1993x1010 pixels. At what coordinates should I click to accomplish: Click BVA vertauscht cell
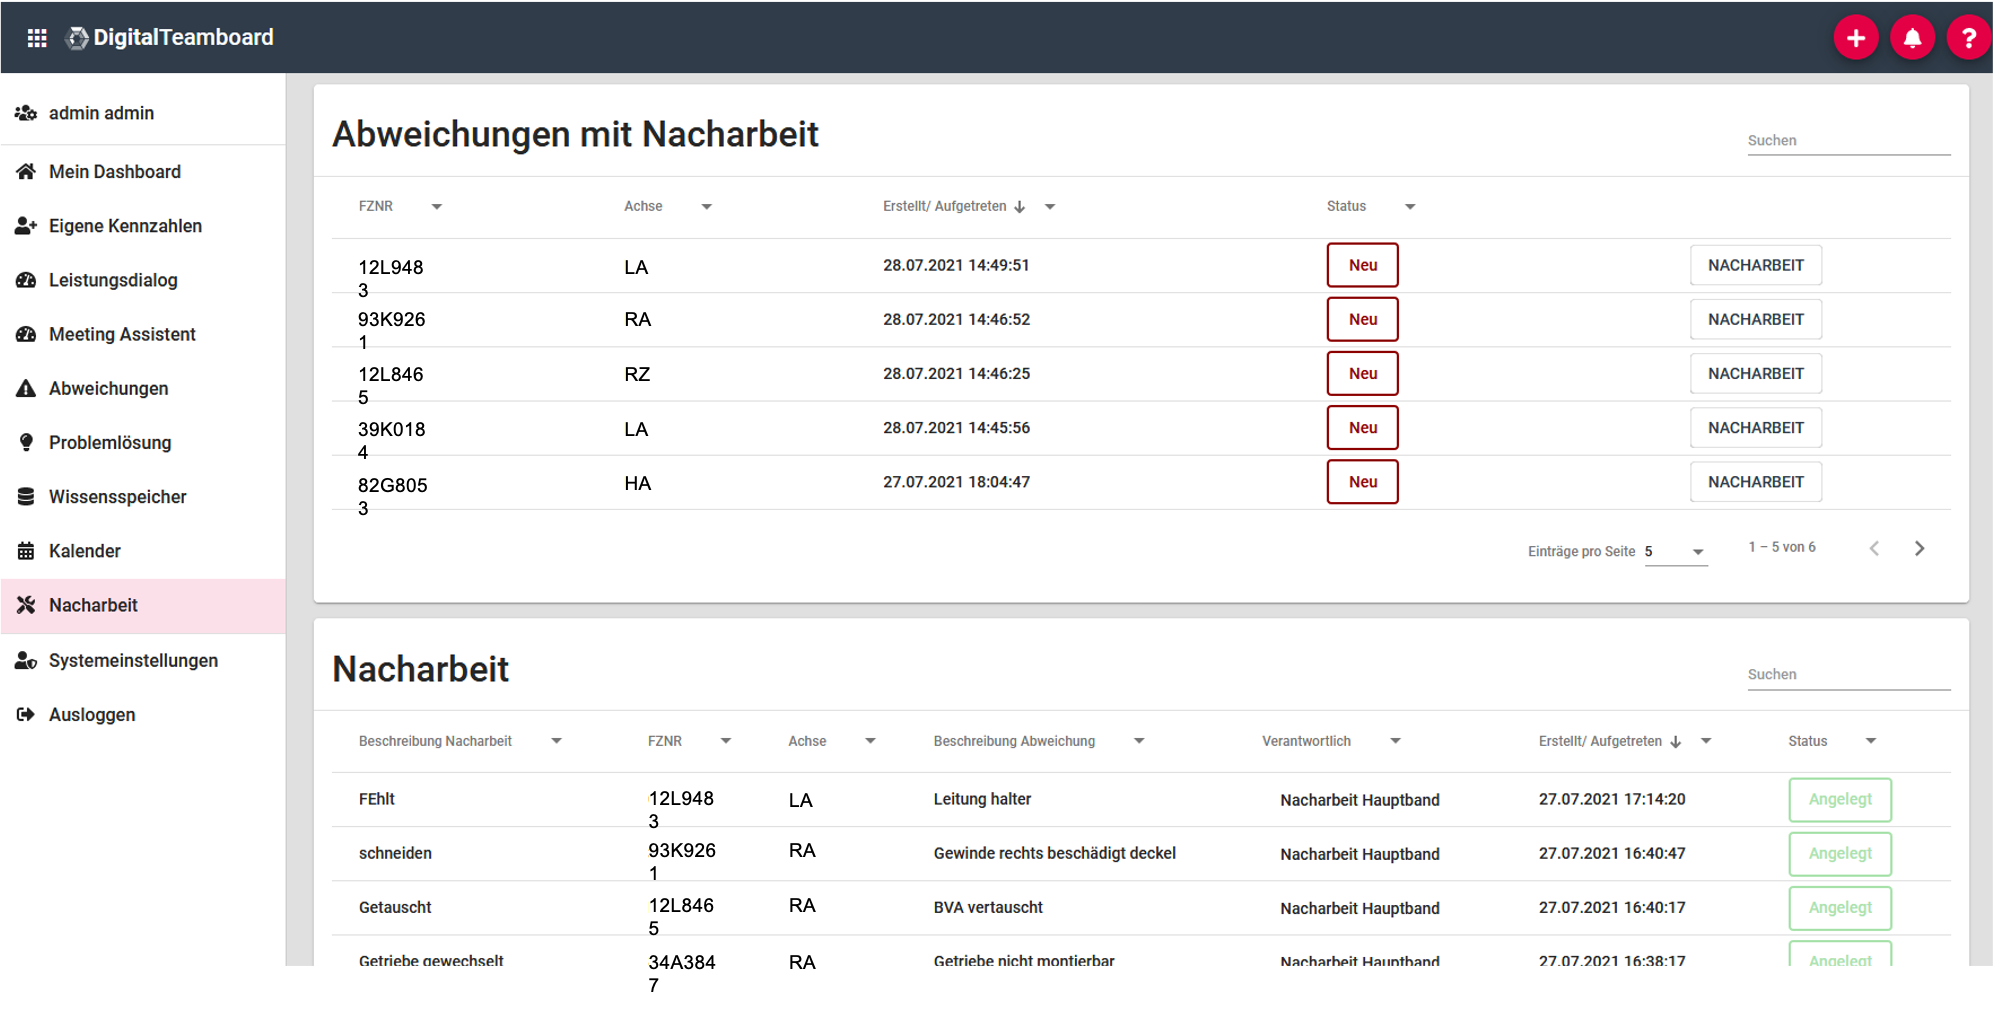(x=988, y=907)
